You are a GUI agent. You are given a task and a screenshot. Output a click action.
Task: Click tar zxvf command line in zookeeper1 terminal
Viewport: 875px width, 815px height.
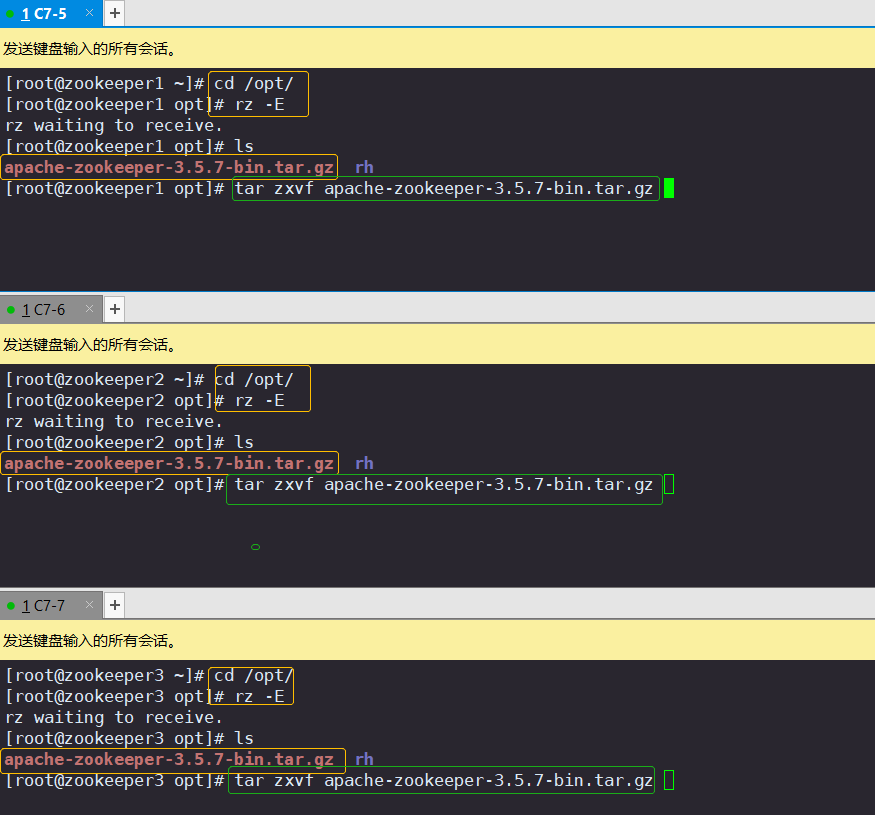pos(444,189)
